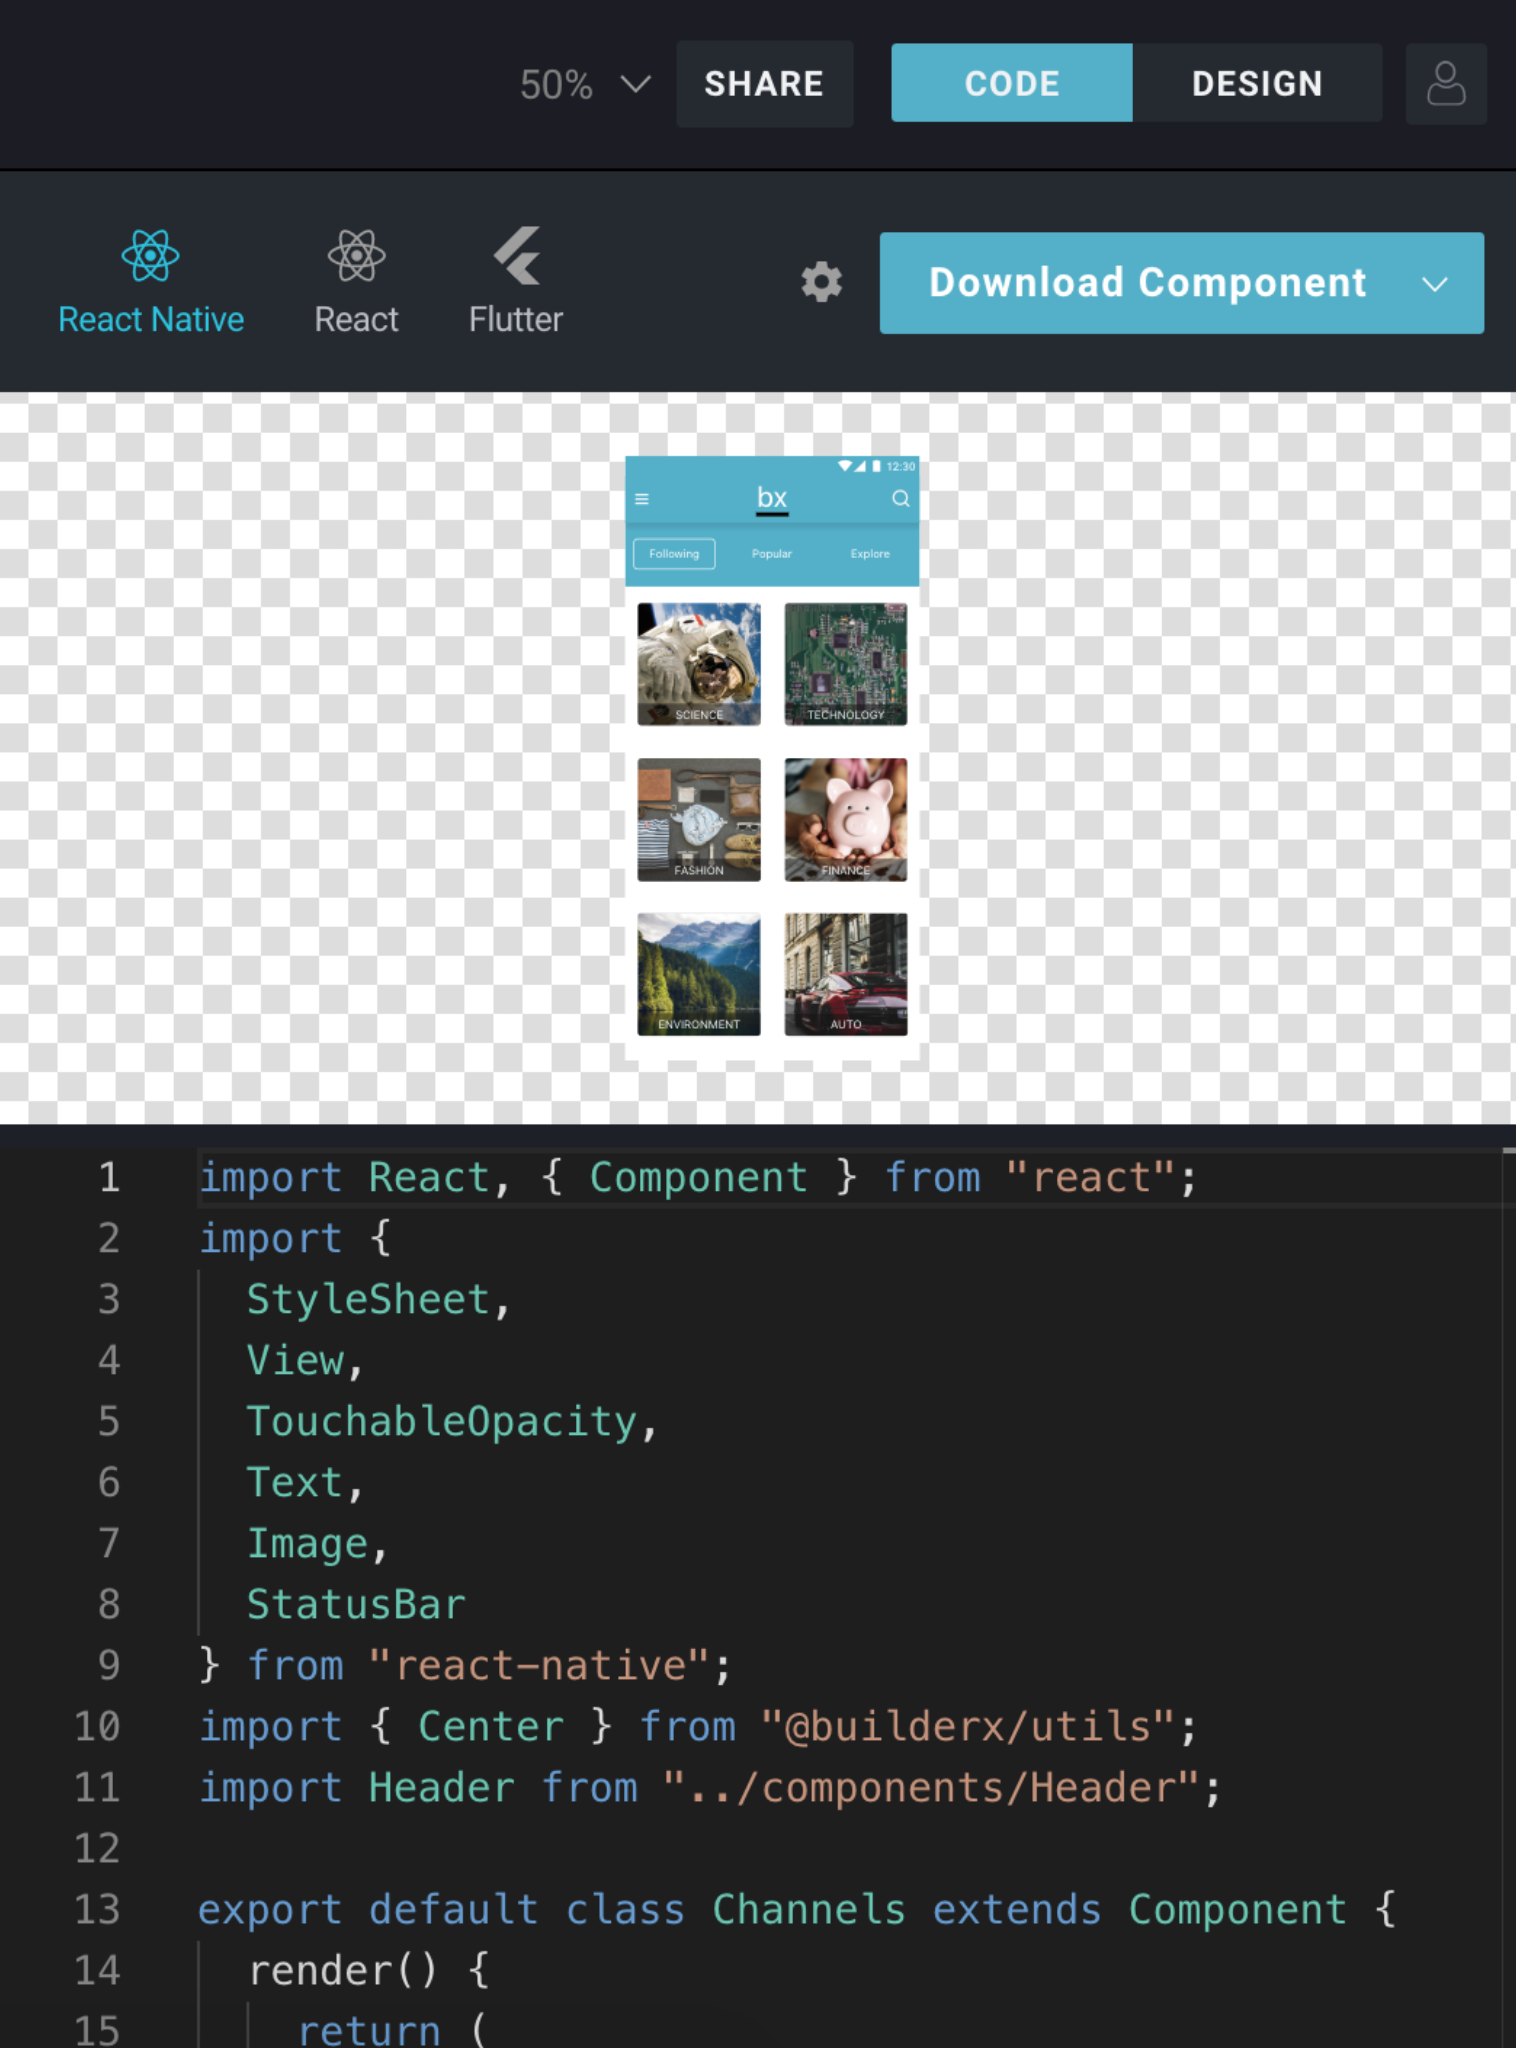
Task: Tap the hamburger menu in phone preview
Action: pos(642,499)
